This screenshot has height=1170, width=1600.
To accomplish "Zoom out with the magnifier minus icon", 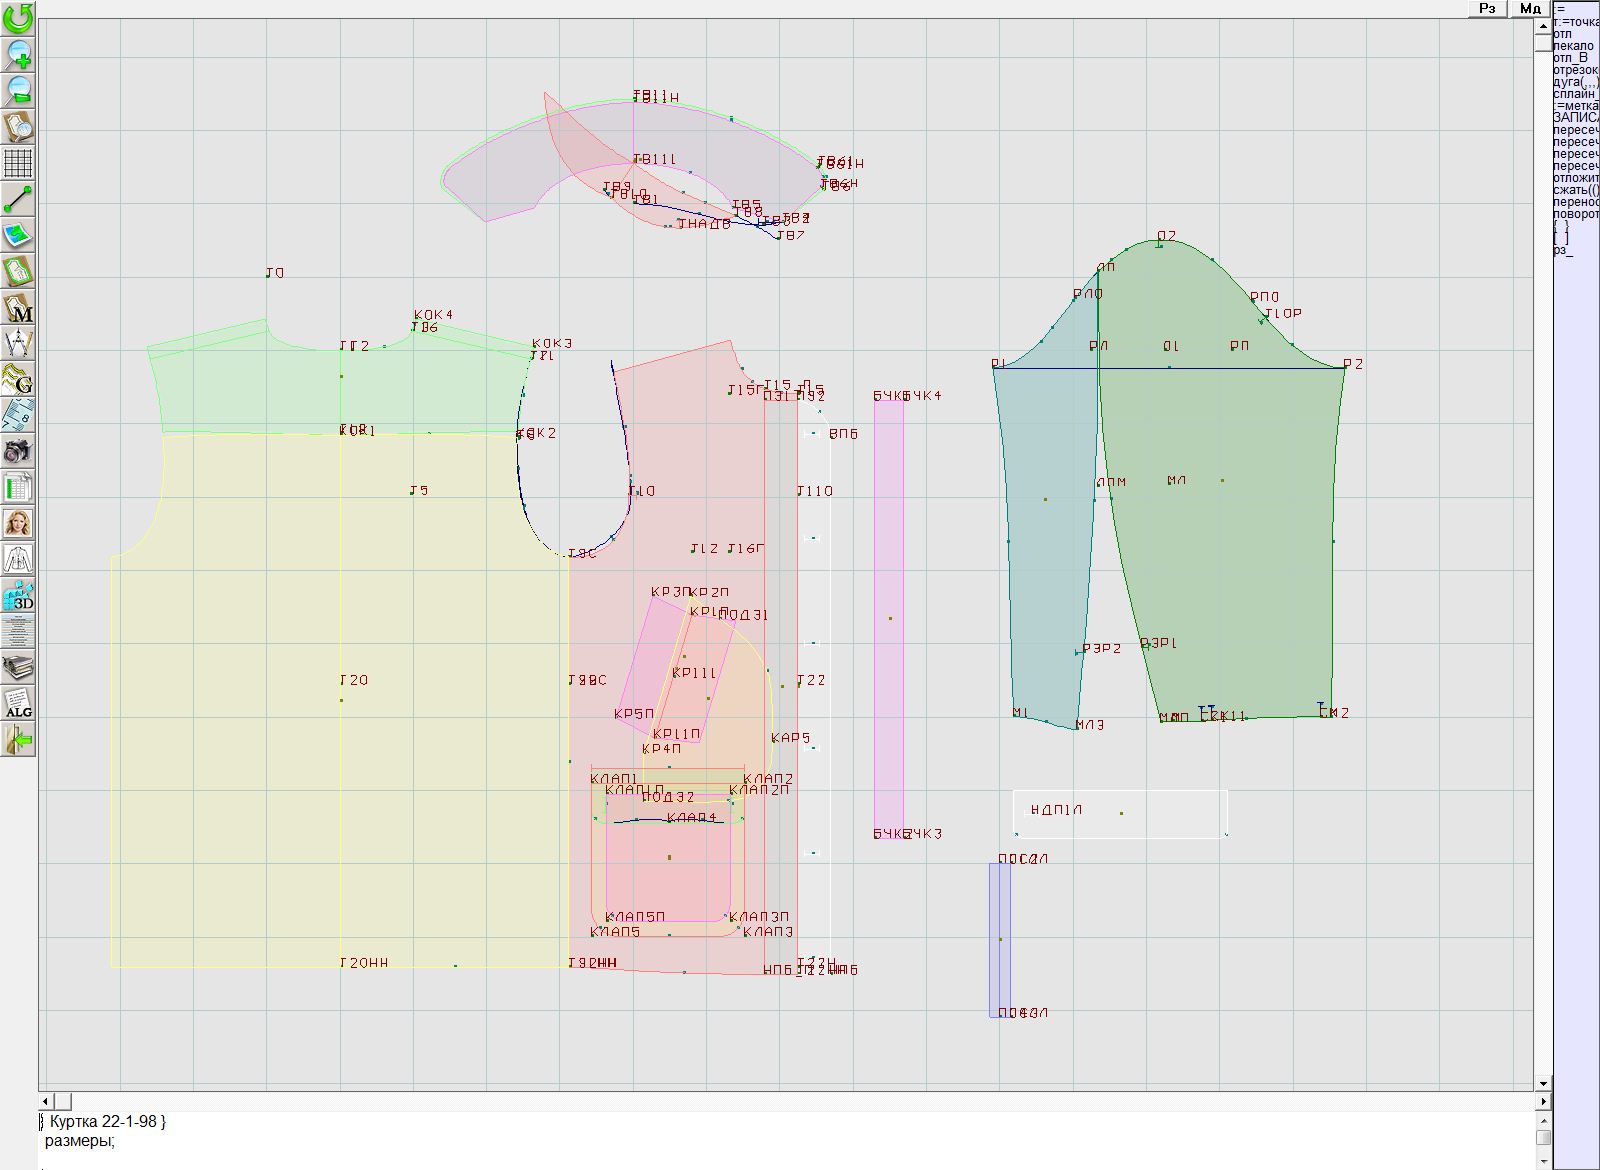I will (18, 90).
